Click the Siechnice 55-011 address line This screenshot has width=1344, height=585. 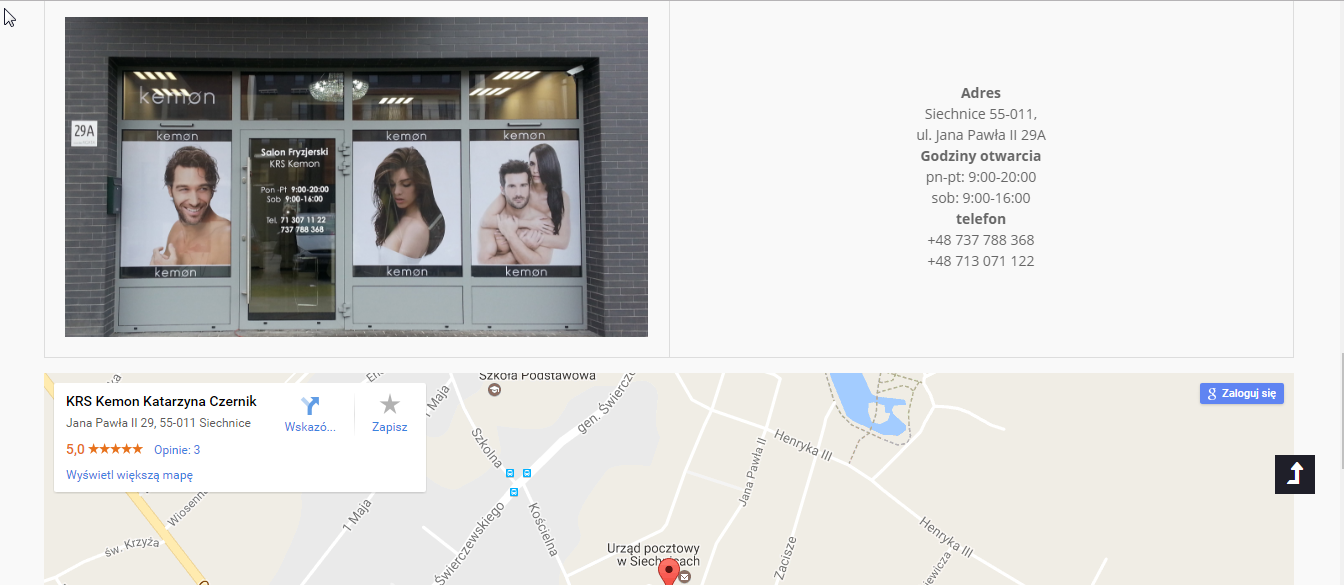[x=981, y=114]
